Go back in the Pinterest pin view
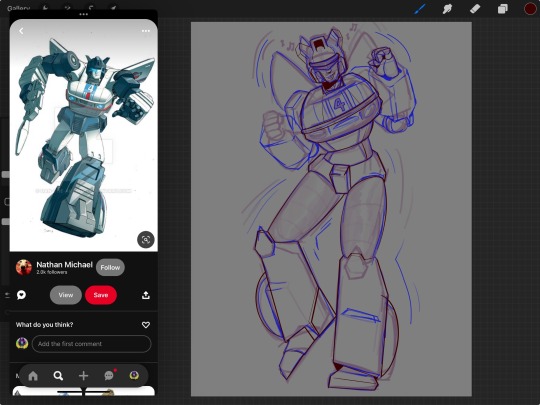This screenshot has width=540, height=405. point(21,31)
